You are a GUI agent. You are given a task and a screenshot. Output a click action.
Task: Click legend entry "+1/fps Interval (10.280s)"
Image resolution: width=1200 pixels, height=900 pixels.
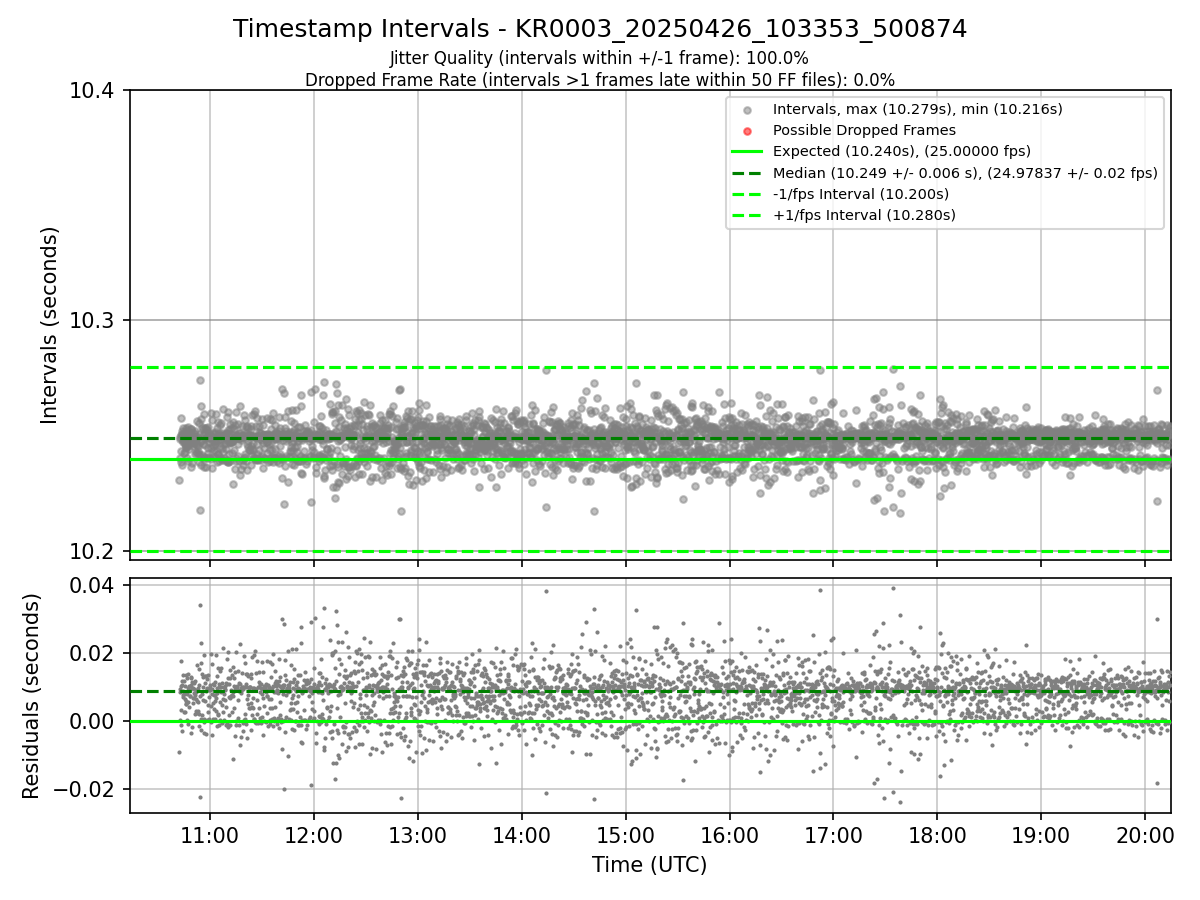click(865, 215)
